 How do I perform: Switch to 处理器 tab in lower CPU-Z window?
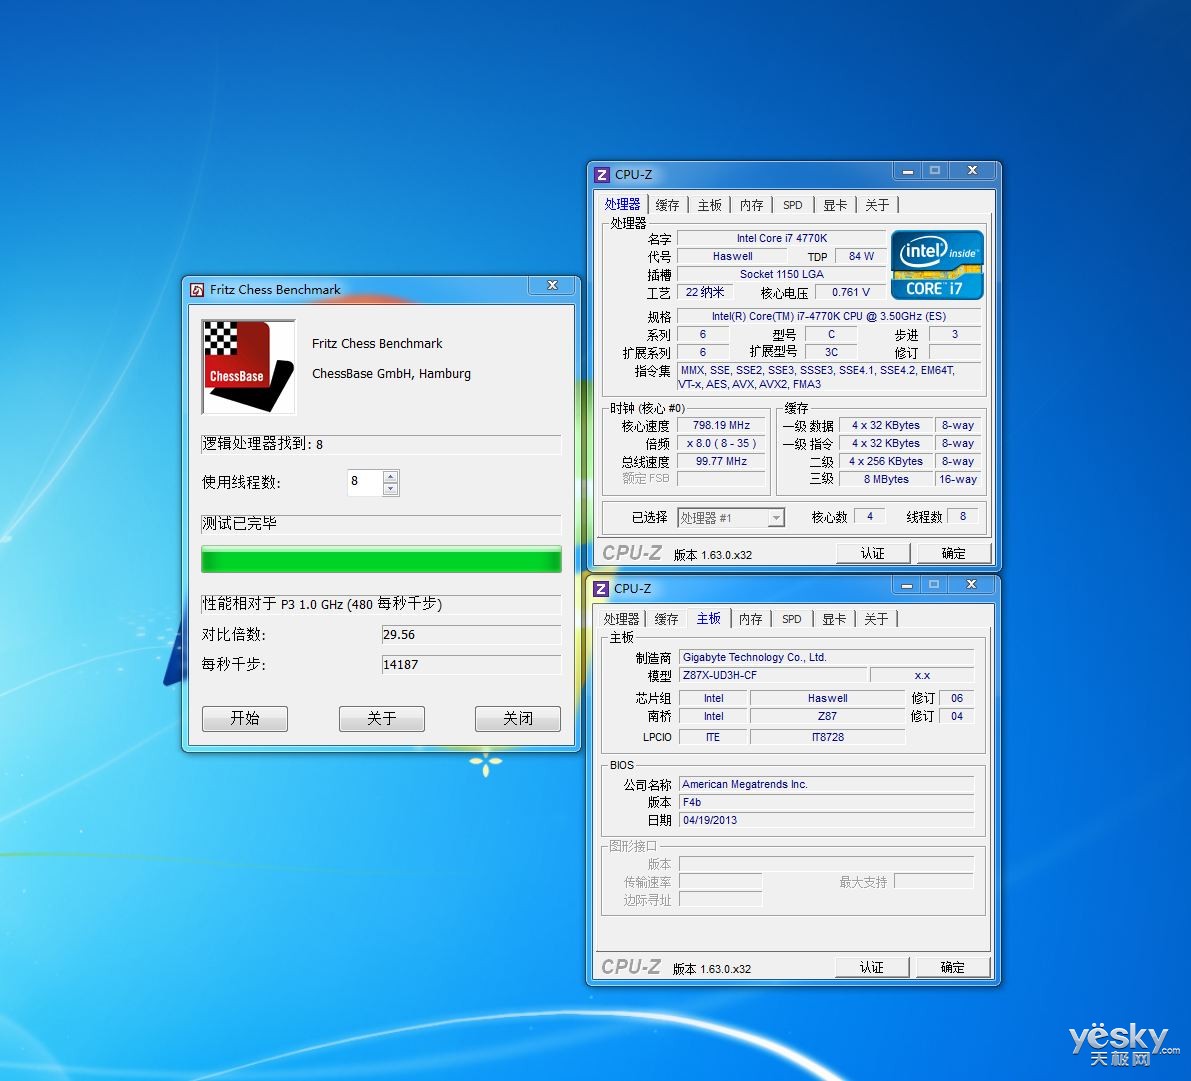[x=621, y=619]
